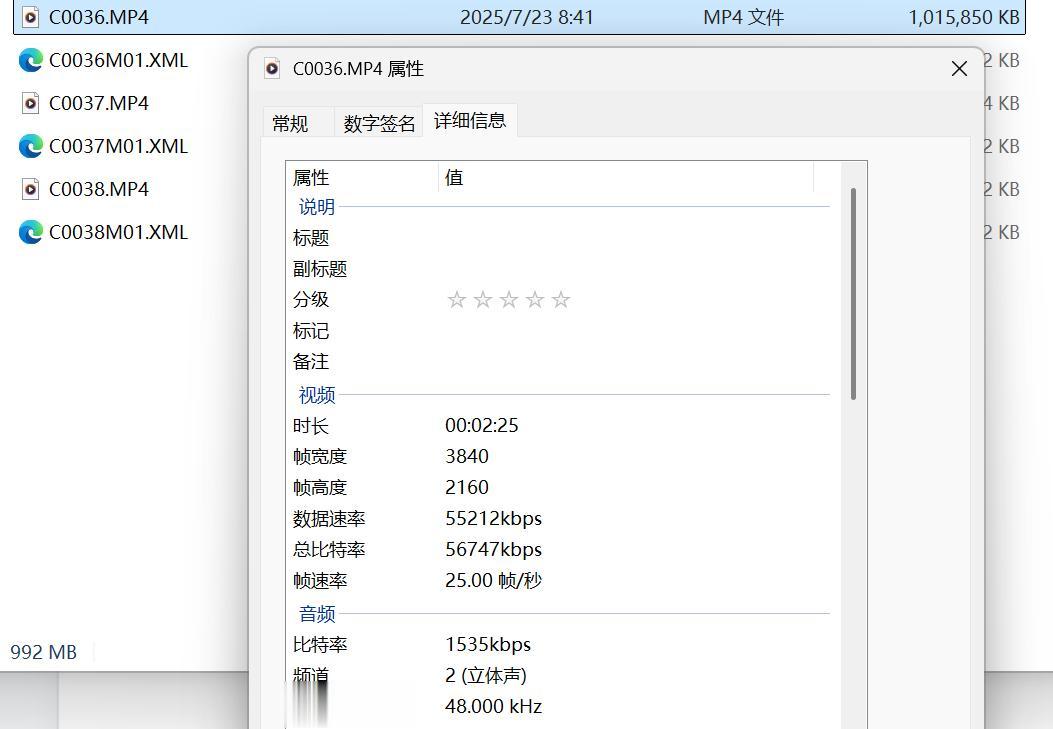Click the file name C0036.MP4 text
Screen dimensions: 1053x729
[99, 17]
